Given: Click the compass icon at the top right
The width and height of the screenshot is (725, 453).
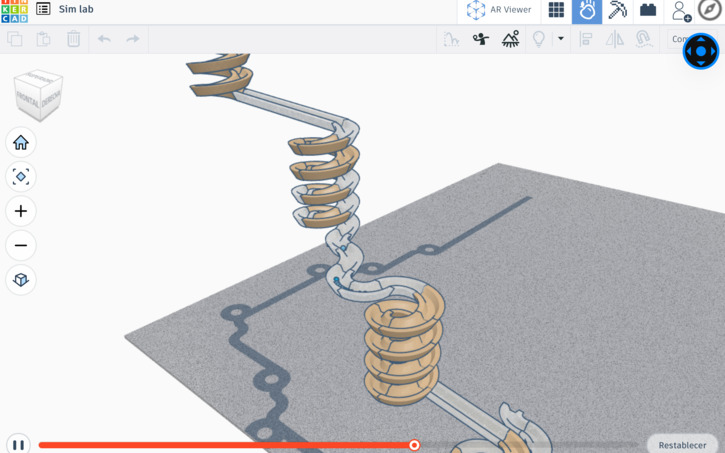Looking at the screenshot, I should click(709, 10).
